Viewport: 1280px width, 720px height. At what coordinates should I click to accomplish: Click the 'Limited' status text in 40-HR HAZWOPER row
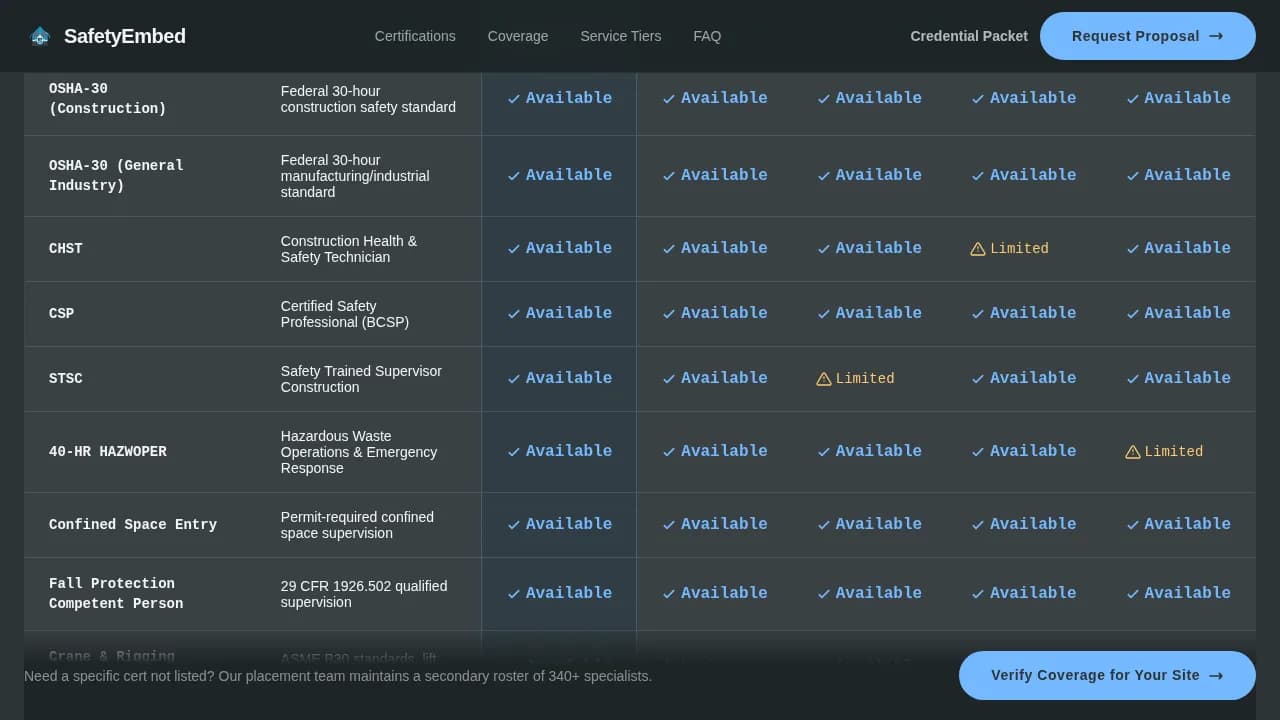[1174, 452]
